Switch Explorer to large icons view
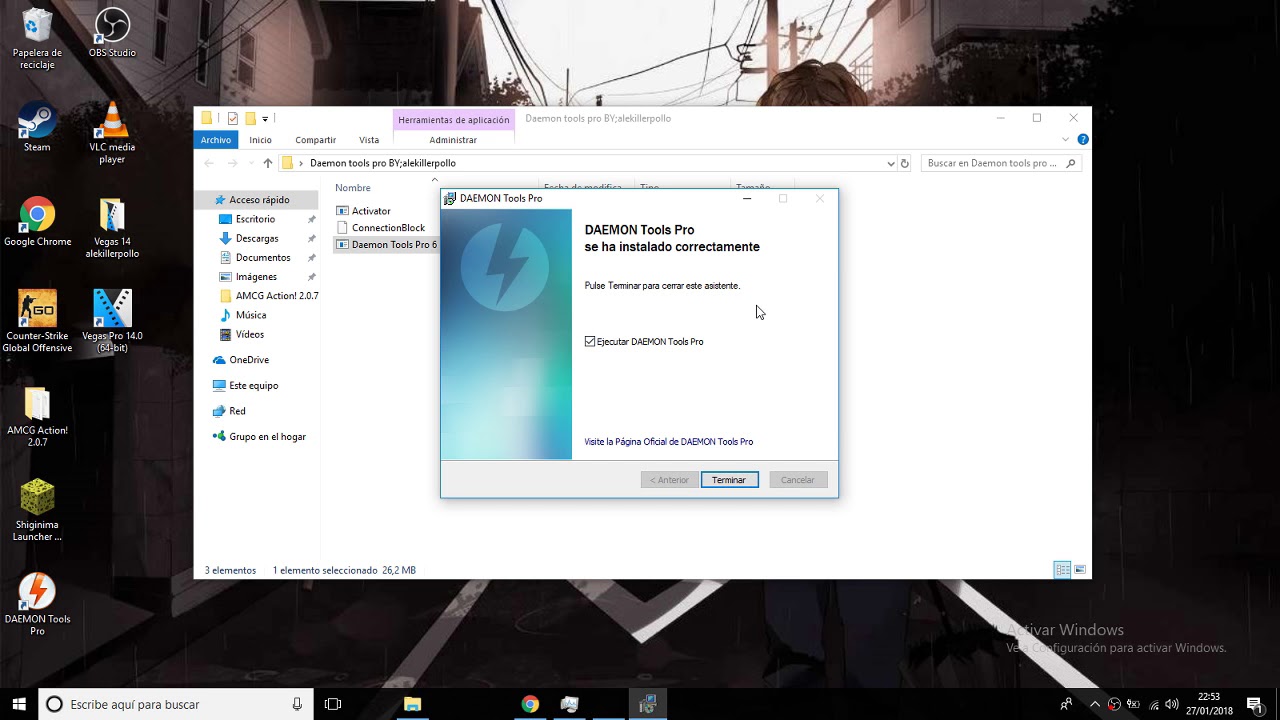Screen dimensions: 1280x720 coord(1080,570)
